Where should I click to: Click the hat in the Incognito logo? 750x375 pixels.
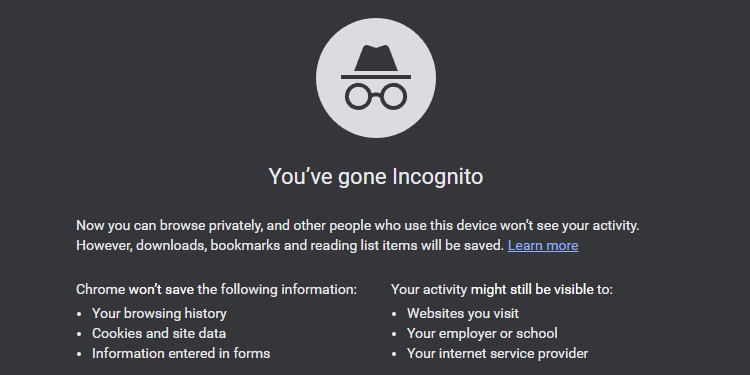tap(375, 61)
